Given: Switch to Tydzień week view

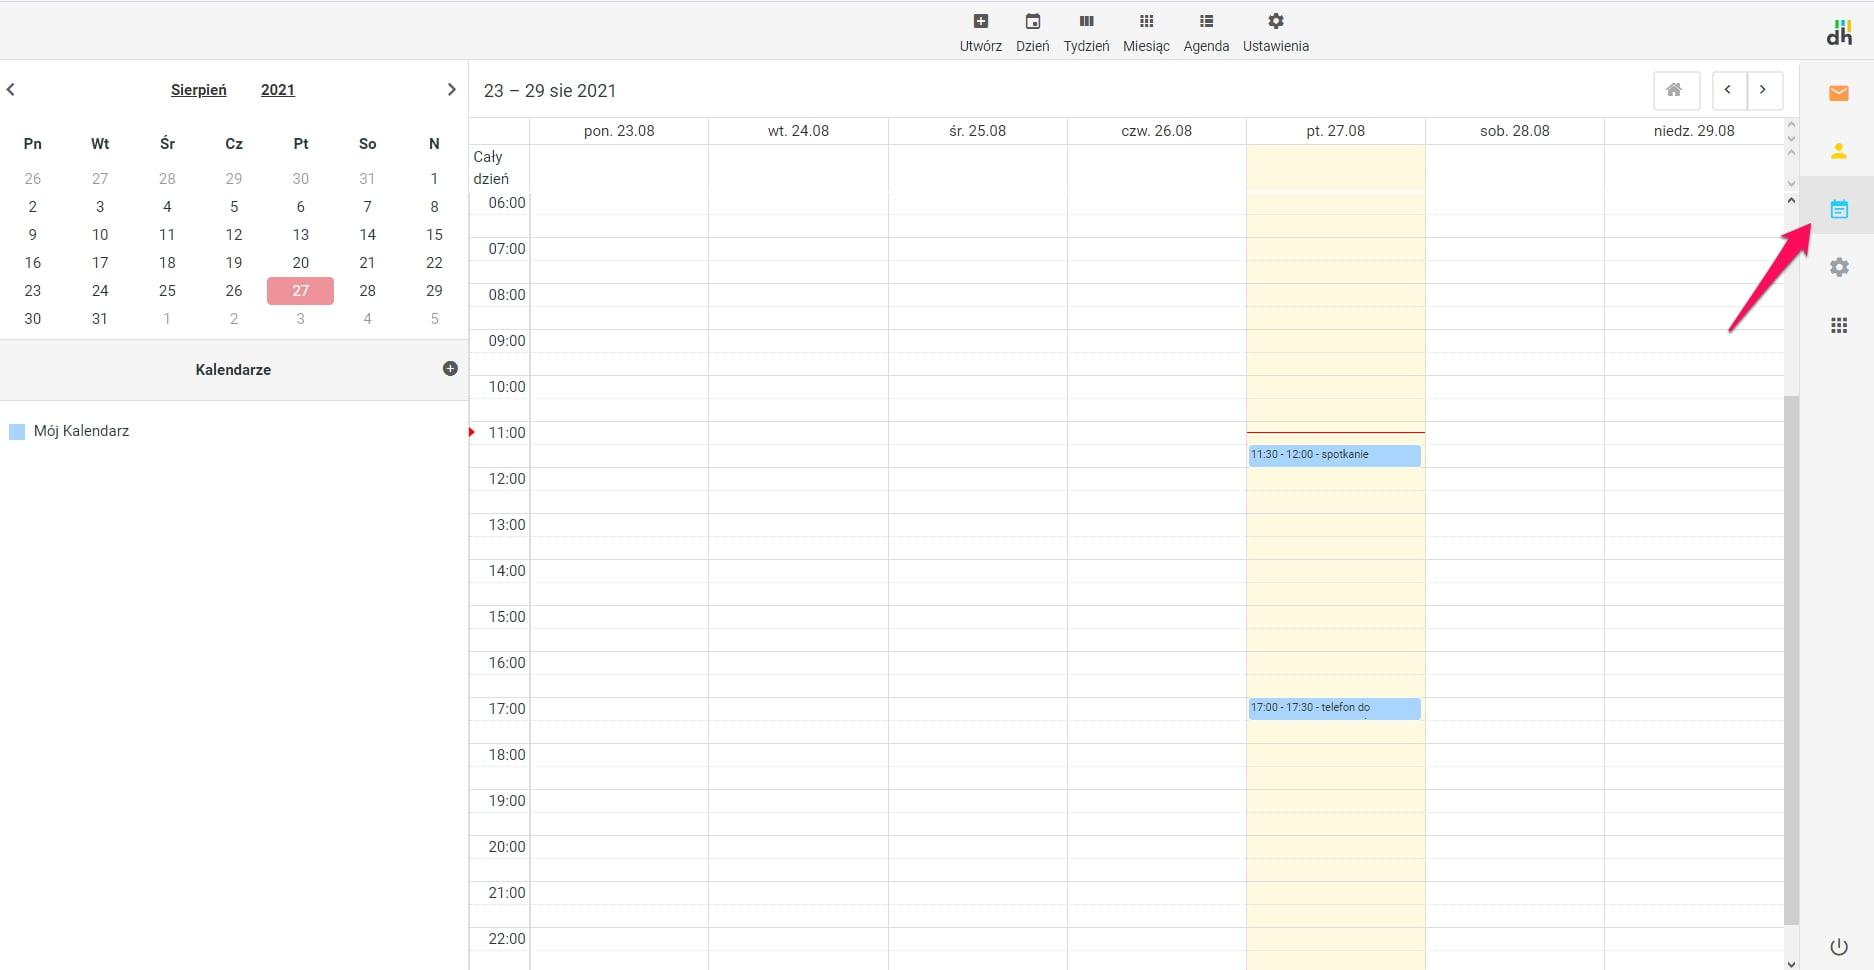Looking at the screenshot, I should (1086, 33).
